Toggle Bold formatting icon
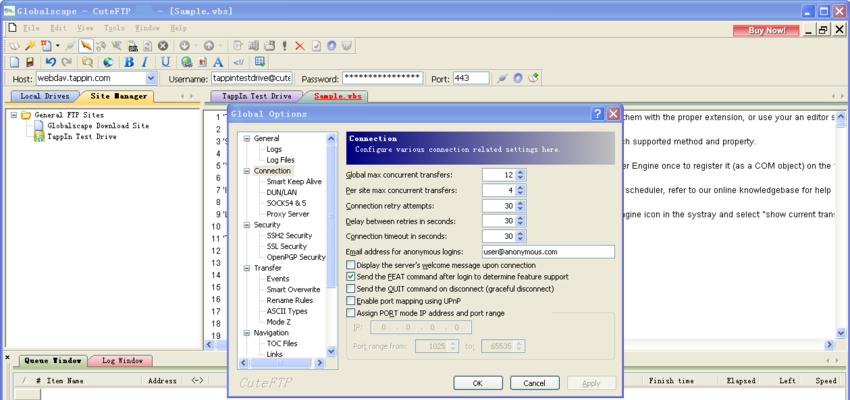The image size is (850, 400). click(x=129, y=62)
